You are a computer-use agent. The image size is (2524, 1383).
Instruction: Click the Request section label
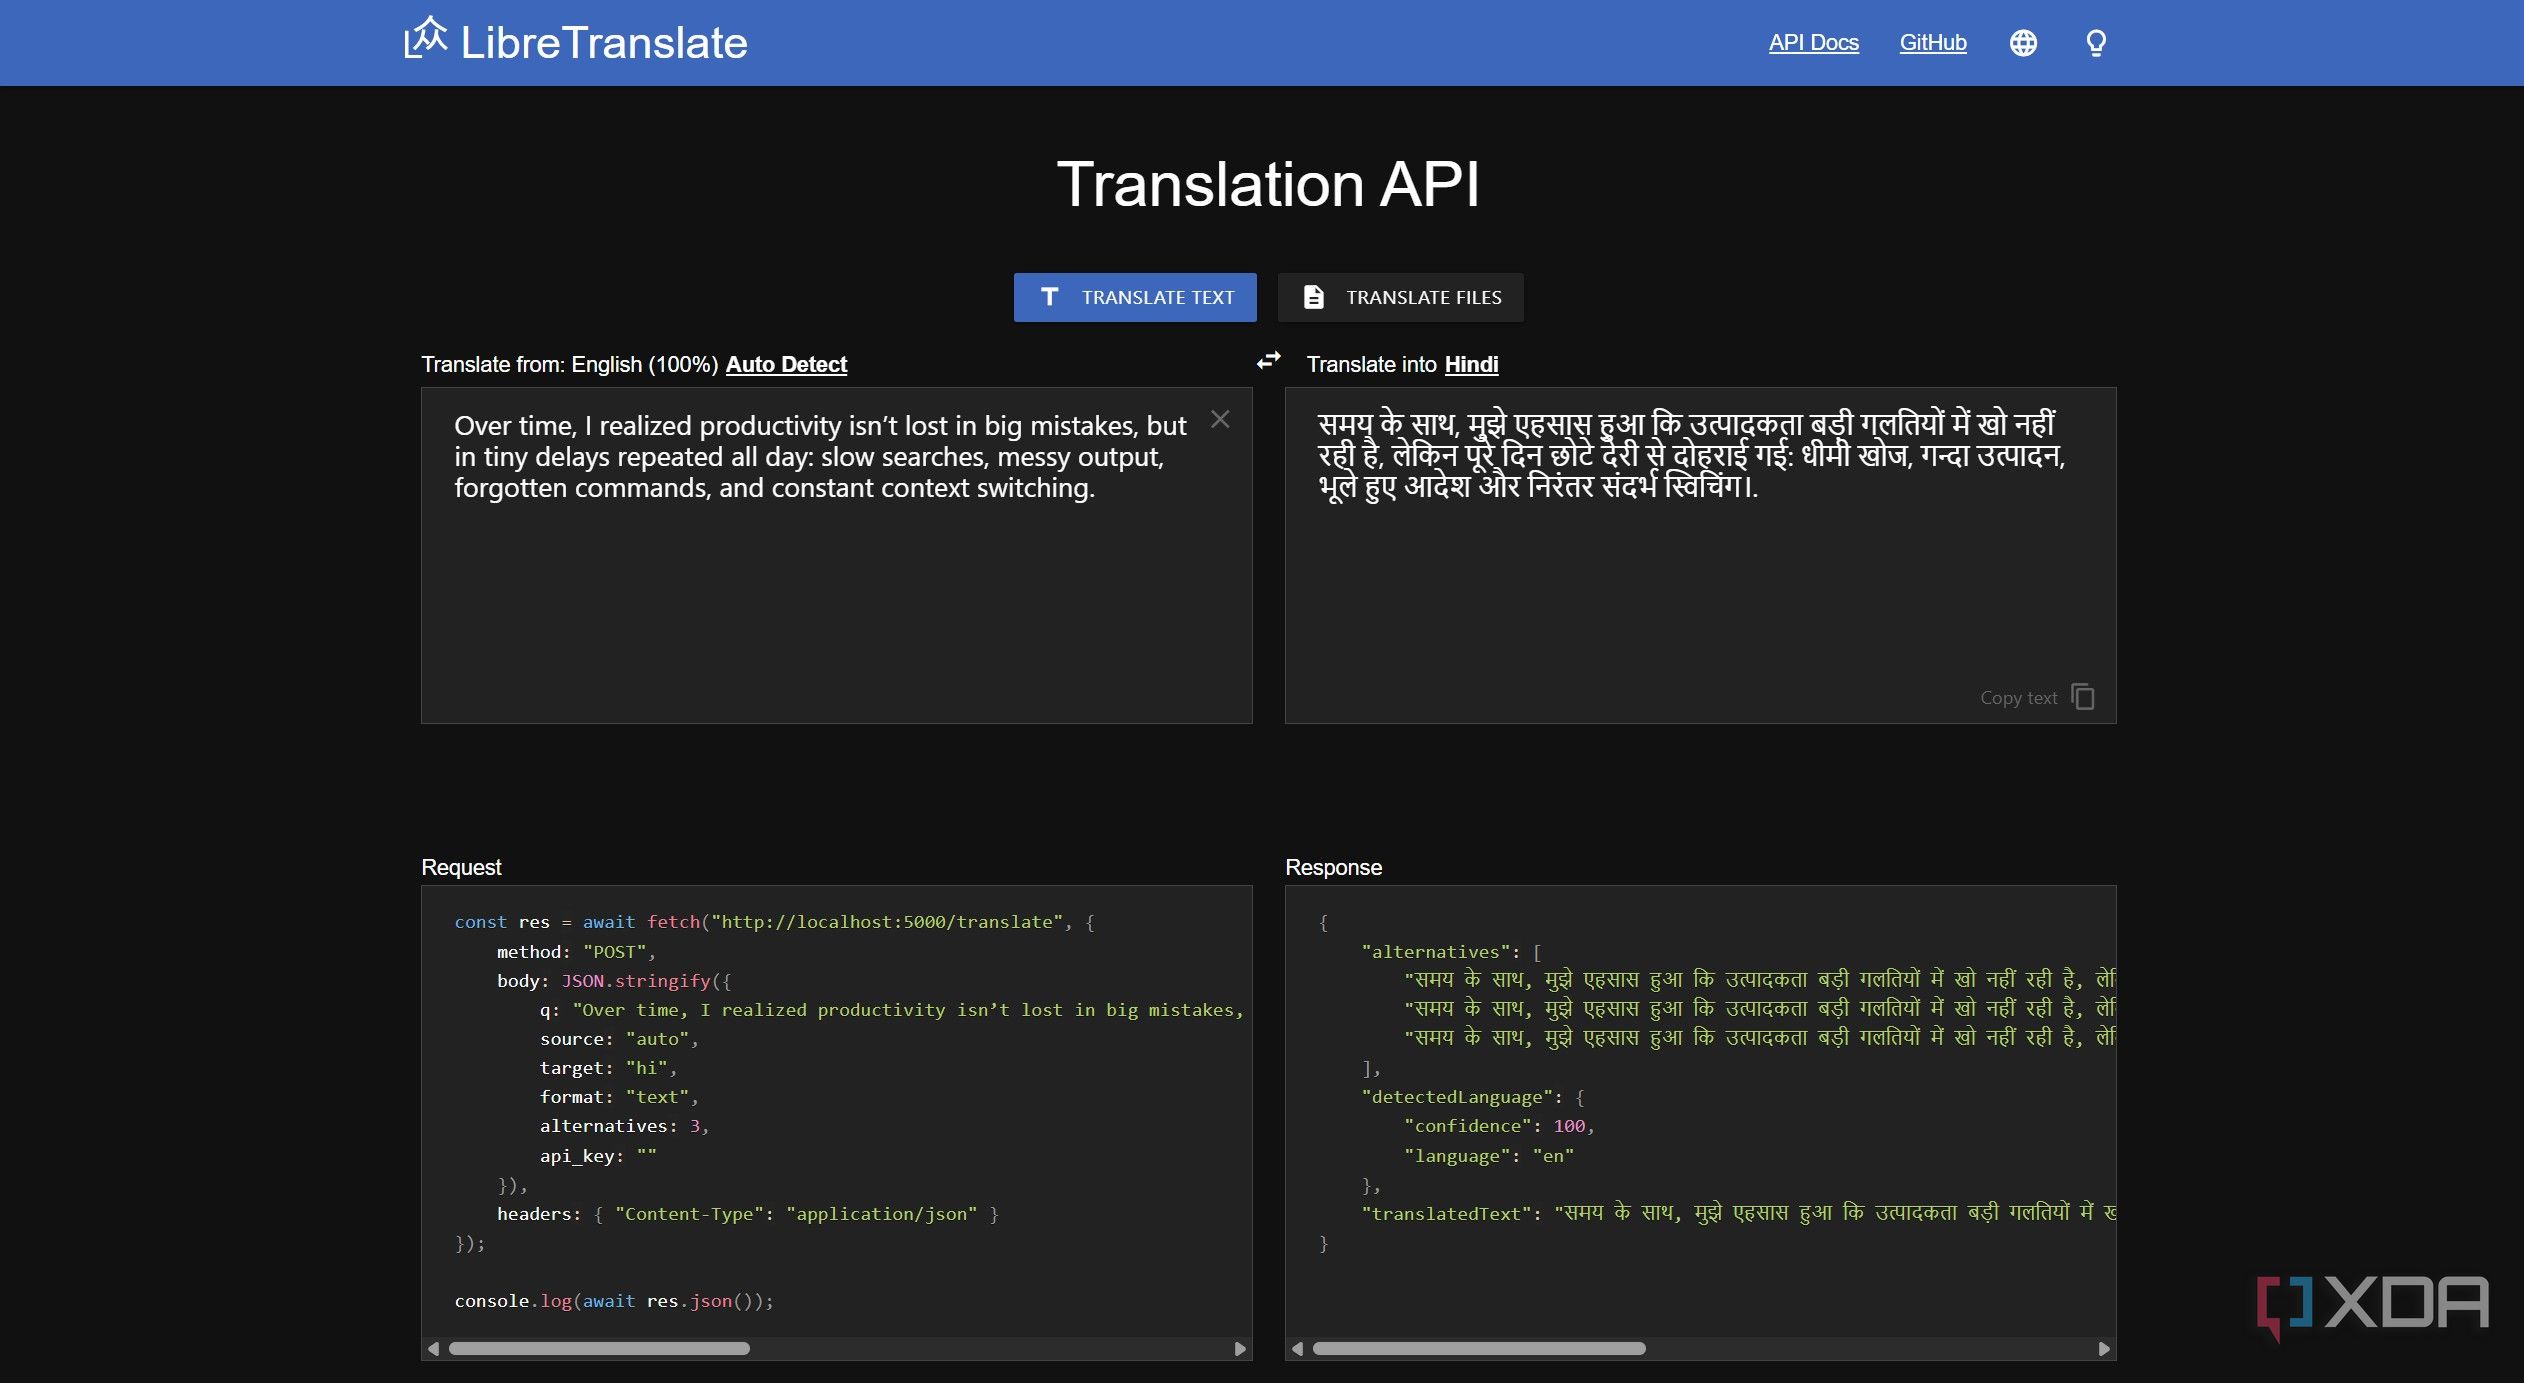[461, 867]
